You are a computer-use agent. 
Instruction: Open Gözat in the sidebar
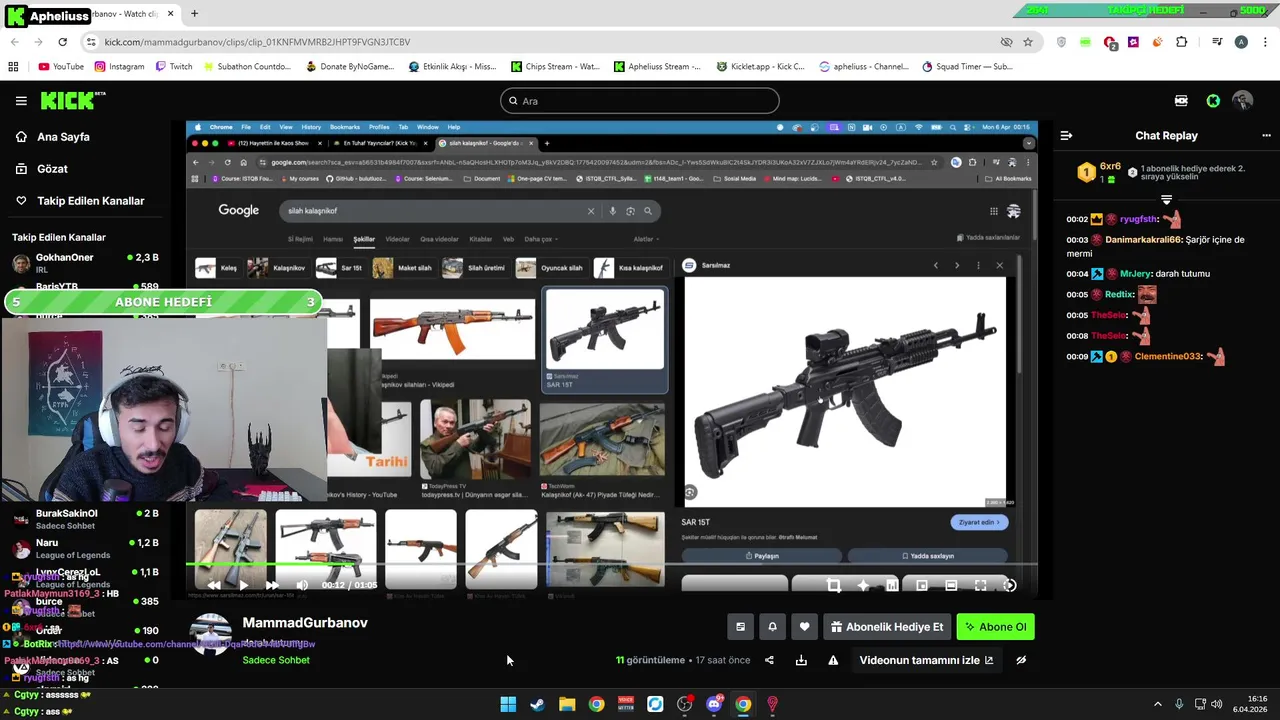pos(52,169)
